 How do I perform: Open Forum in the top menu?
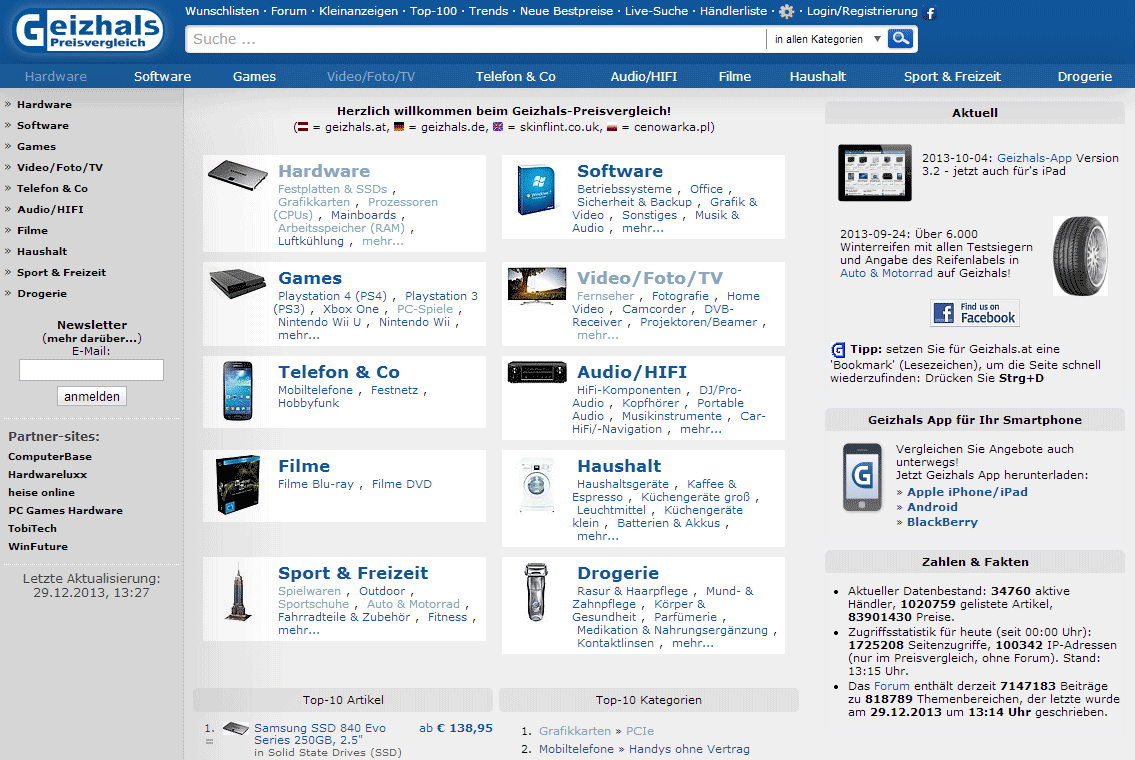(289, 11)
